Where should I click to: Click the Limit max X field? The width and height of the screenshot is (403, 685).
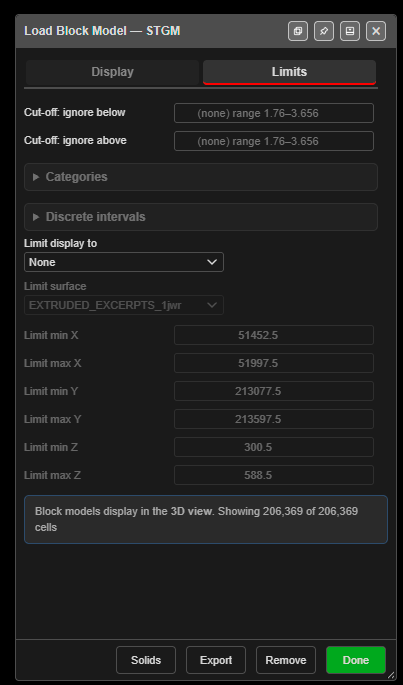(274, 363)
